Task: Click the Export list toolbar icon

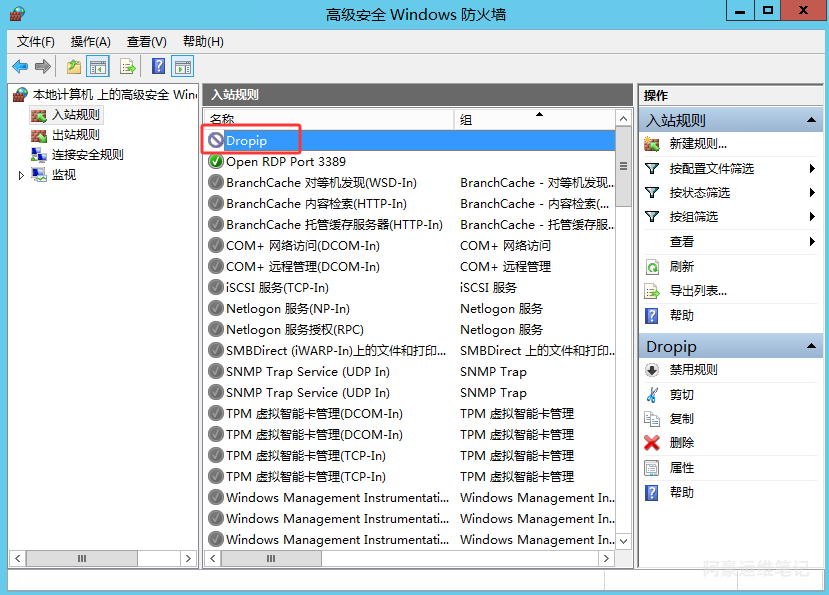Action: (x=127, y=67)
